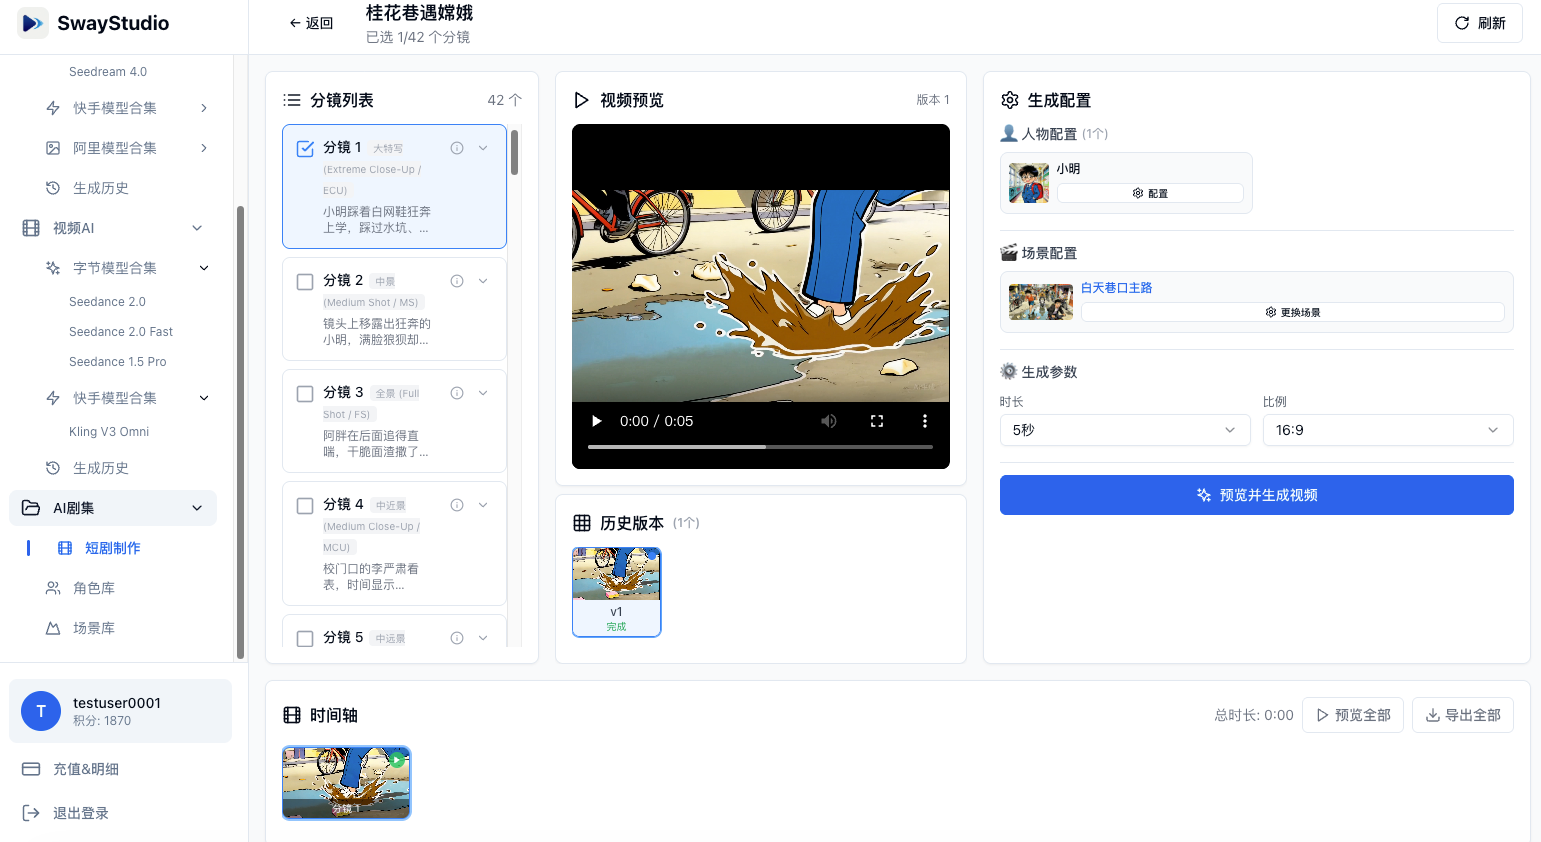This screenshot has height=842, width=1541.
Task: Click the left sidebar scrollbar
Action: (240, 432)
